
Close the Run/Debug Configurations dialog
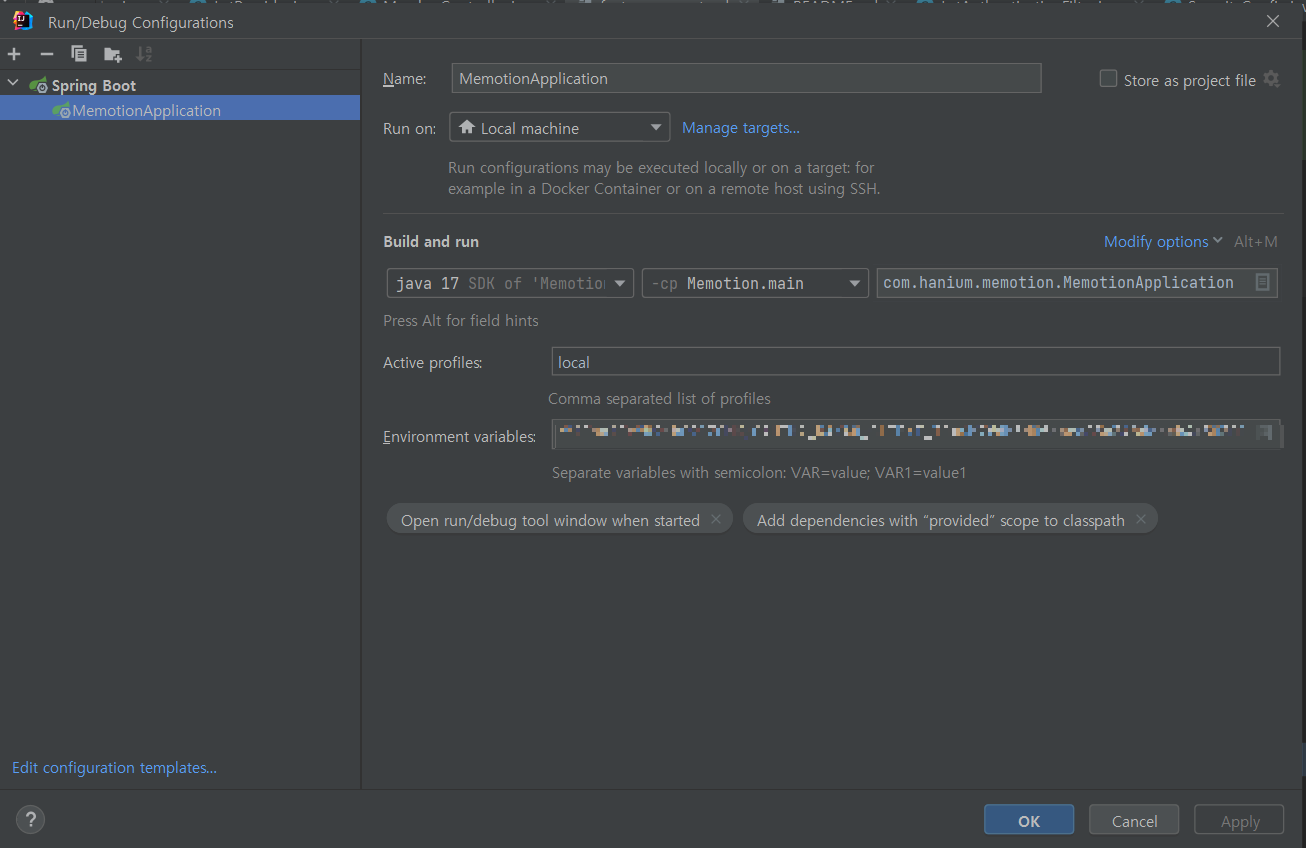[x=1272, y=21]
